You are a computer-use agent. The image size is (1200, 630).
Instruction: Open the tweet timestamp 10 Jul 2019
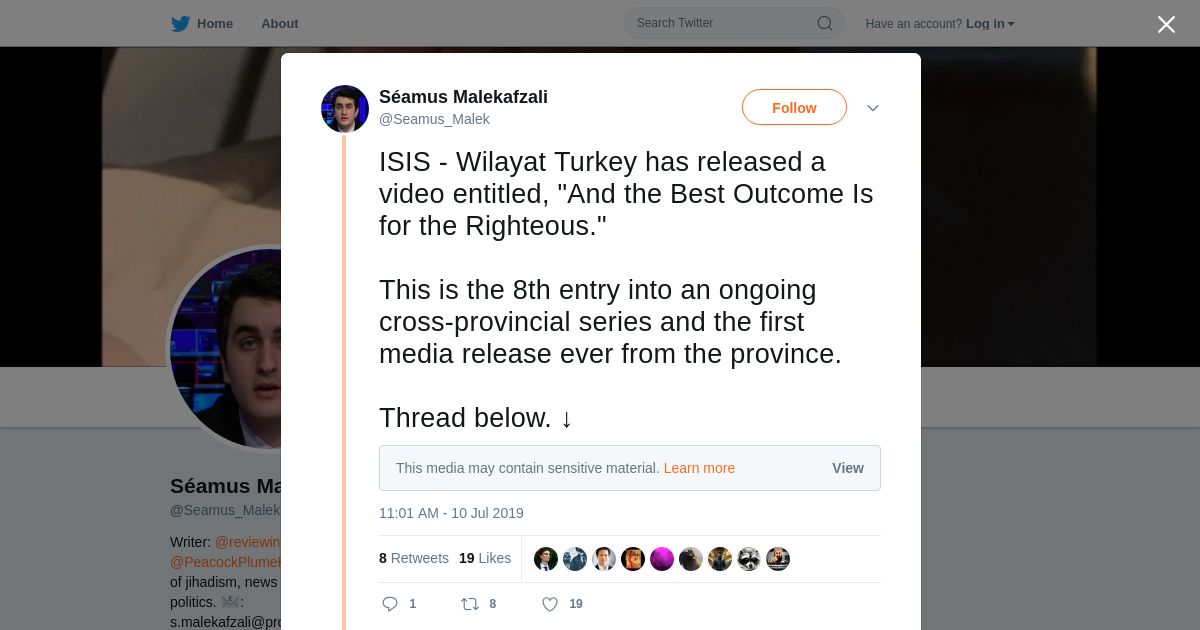[x=451, y=513]
